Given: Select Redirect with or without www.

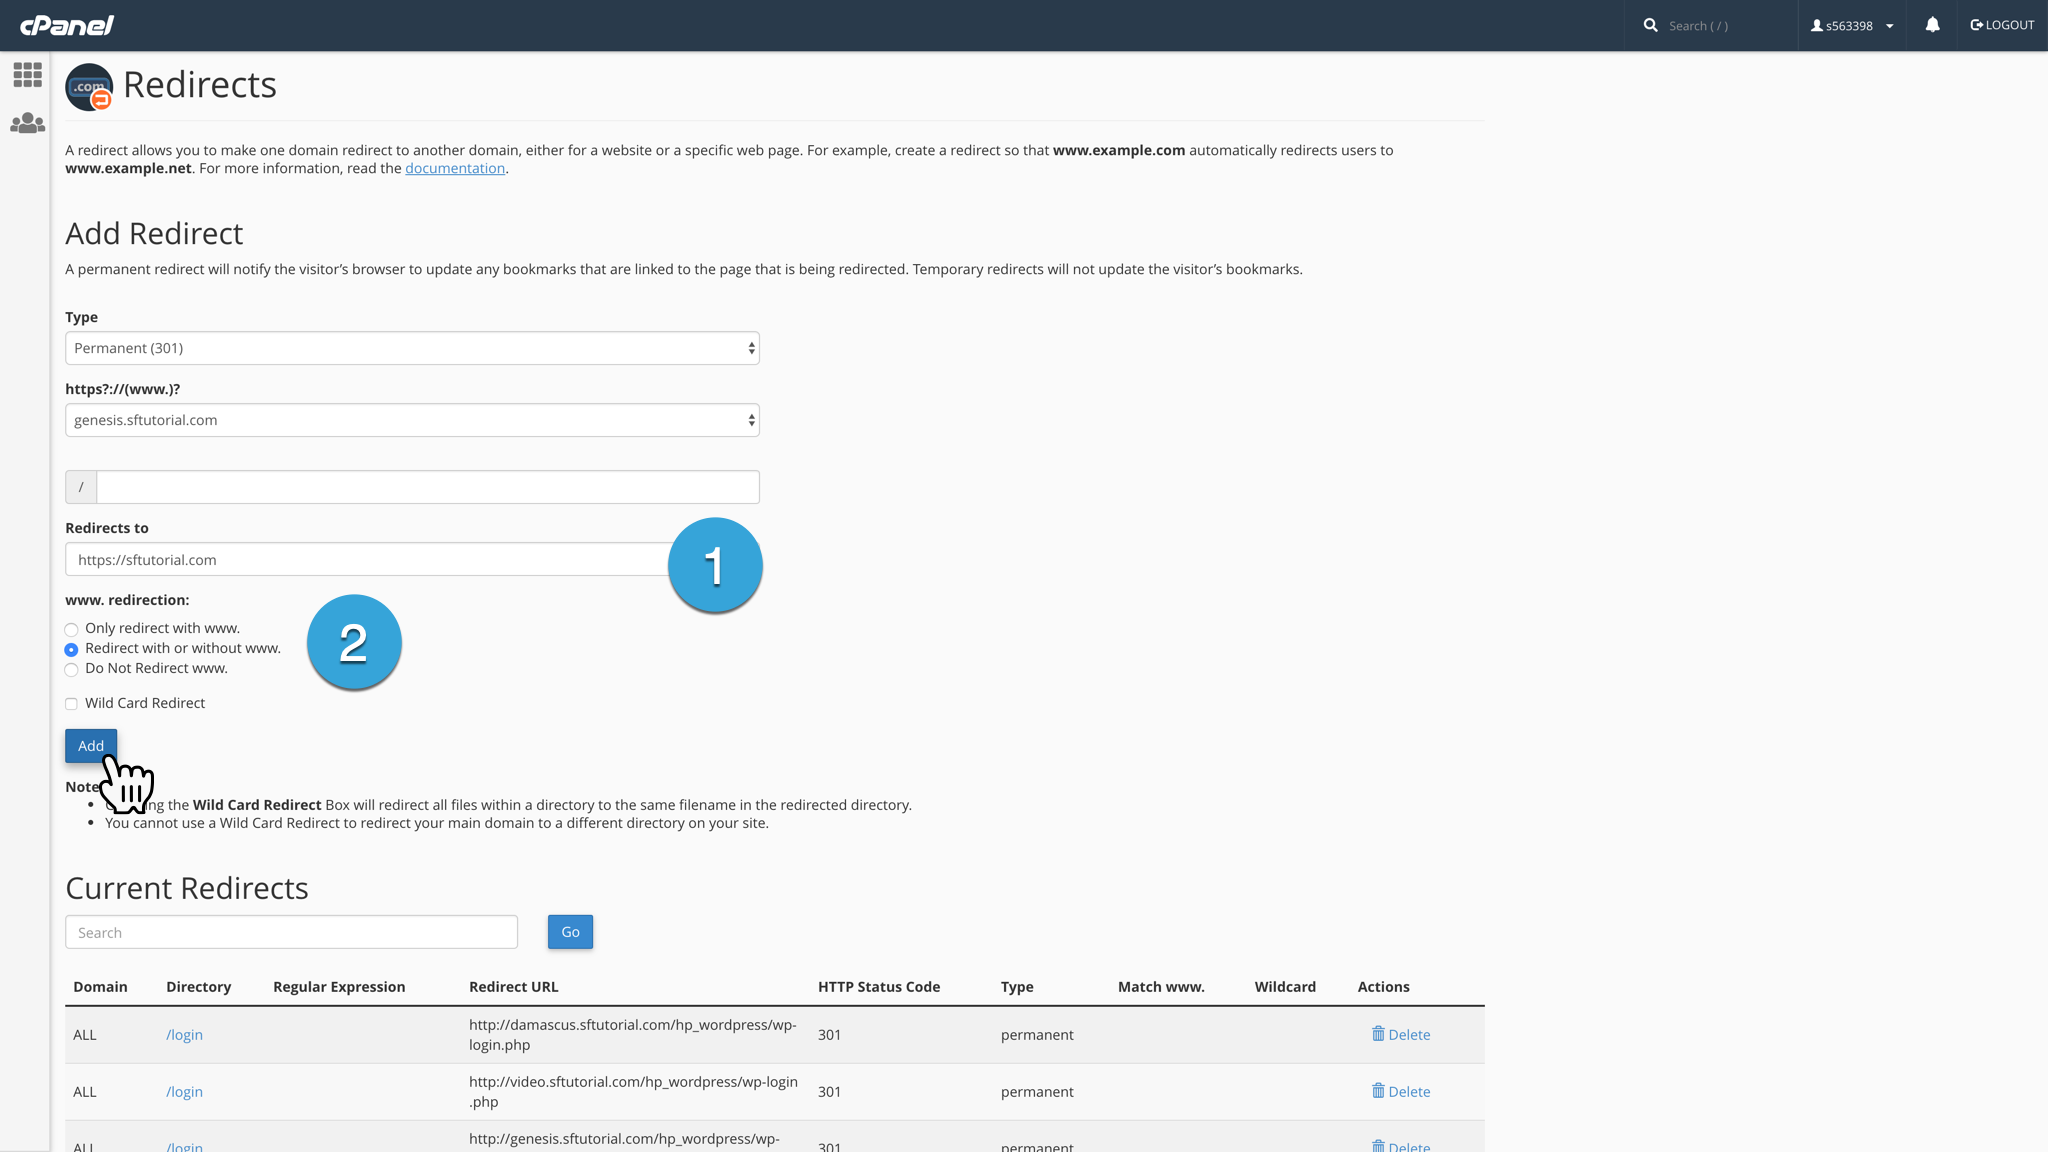Looking at the screenshot, I should [x=71, y=649].
